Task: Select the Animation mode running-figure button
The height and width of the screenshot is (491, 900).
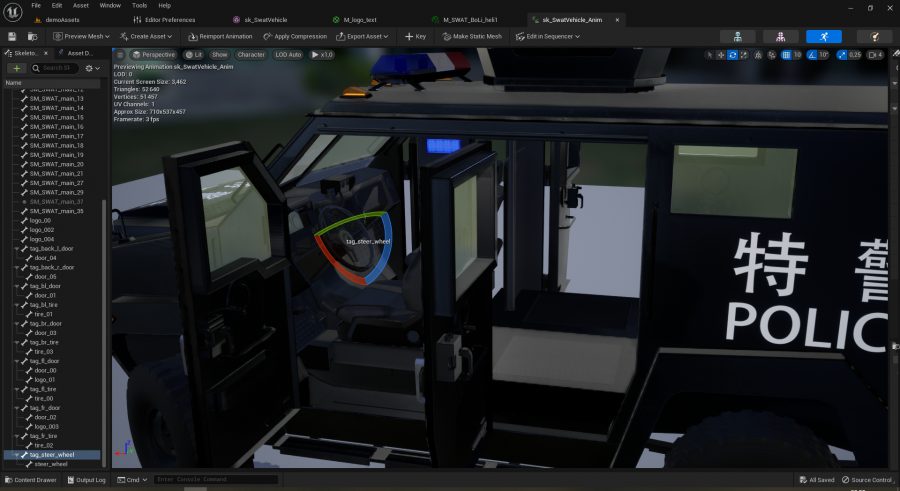Action: (x=824, y=37)
